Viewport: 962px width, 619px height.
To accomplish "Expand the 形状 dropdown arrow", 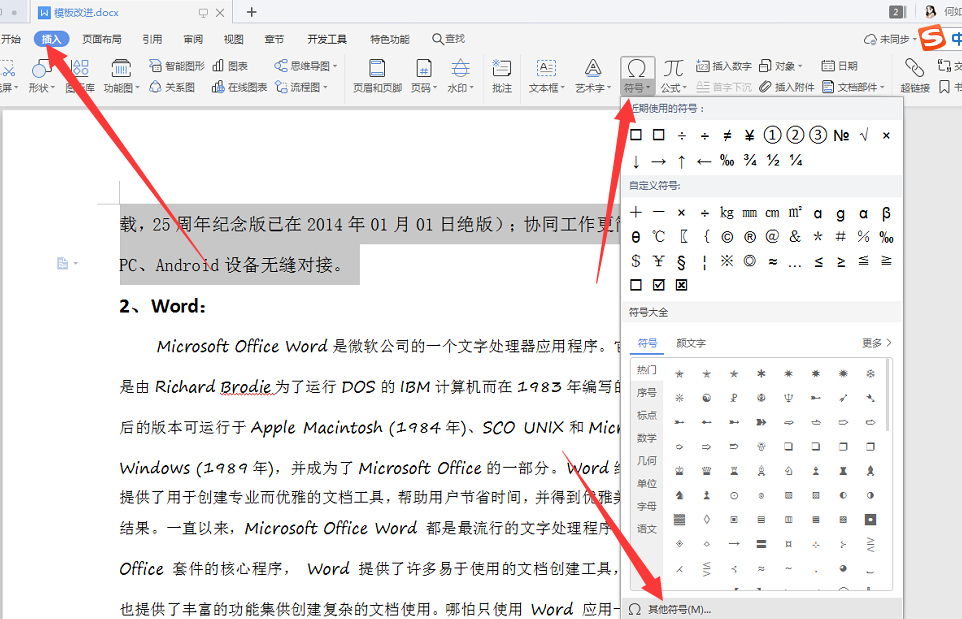I will [53, 88].
